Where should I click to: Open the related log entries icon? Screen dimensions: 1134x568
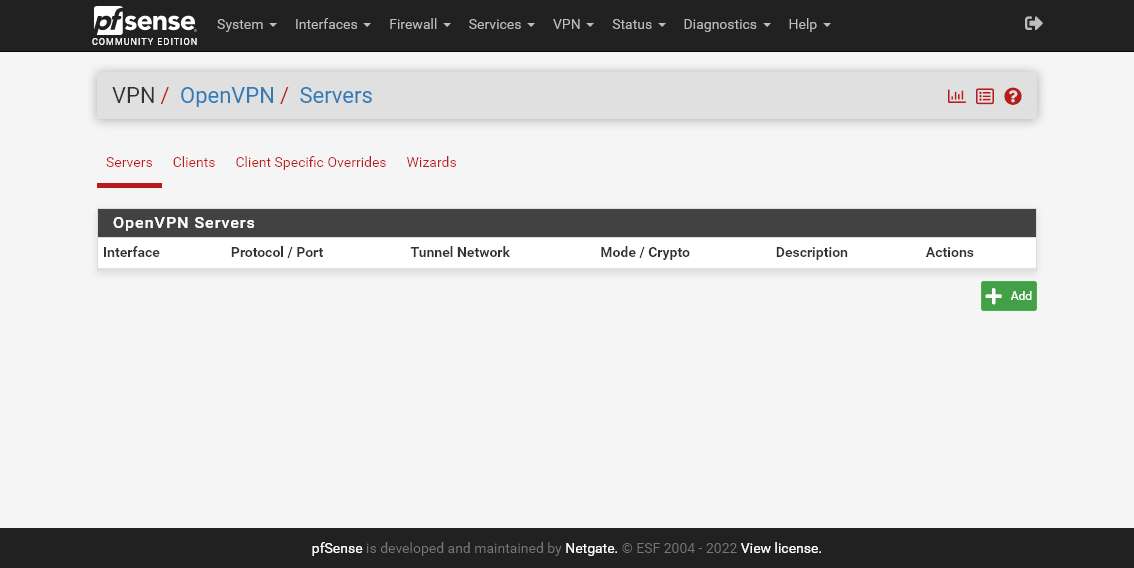click(985, 96)
